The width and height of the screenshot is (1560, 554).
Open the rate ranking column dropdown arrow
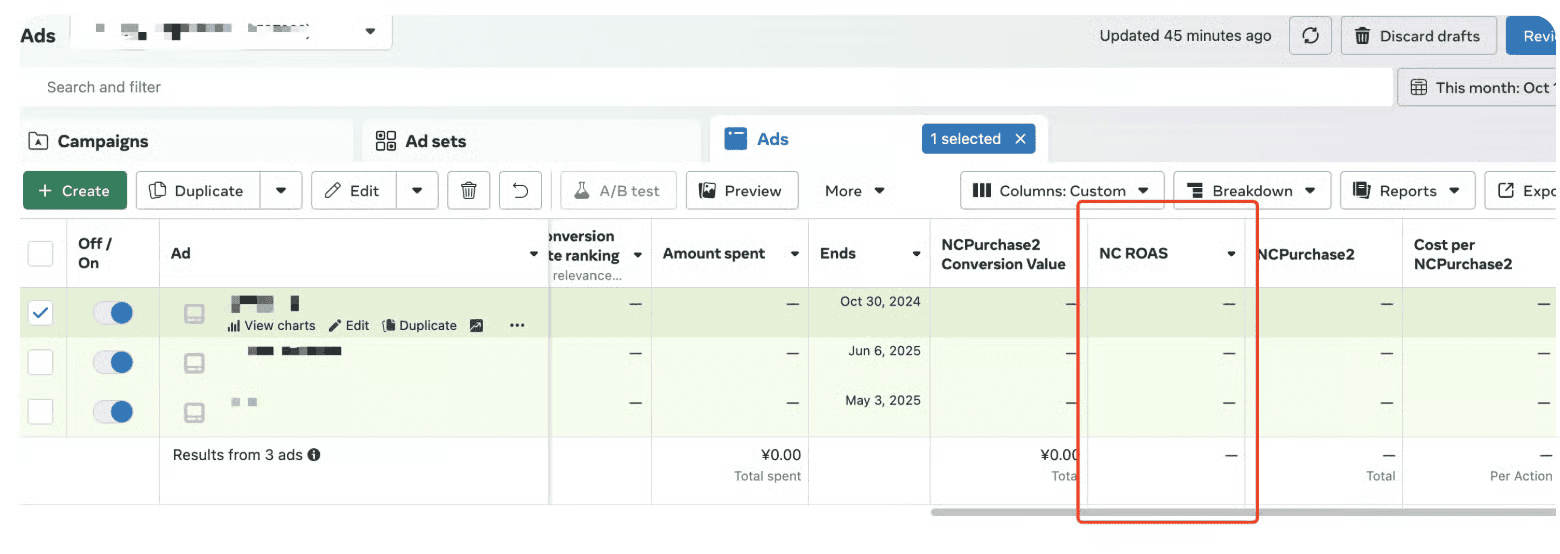click(637, 254)
